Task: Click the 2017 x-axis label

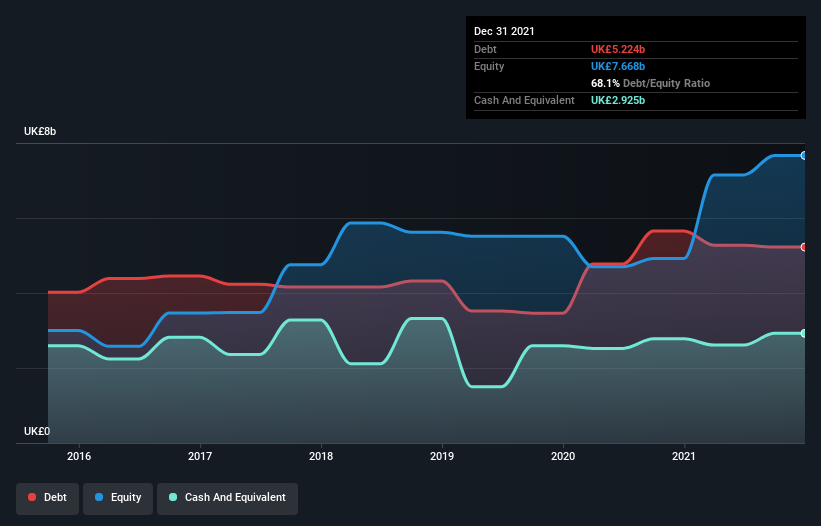Action: [200, 456]
